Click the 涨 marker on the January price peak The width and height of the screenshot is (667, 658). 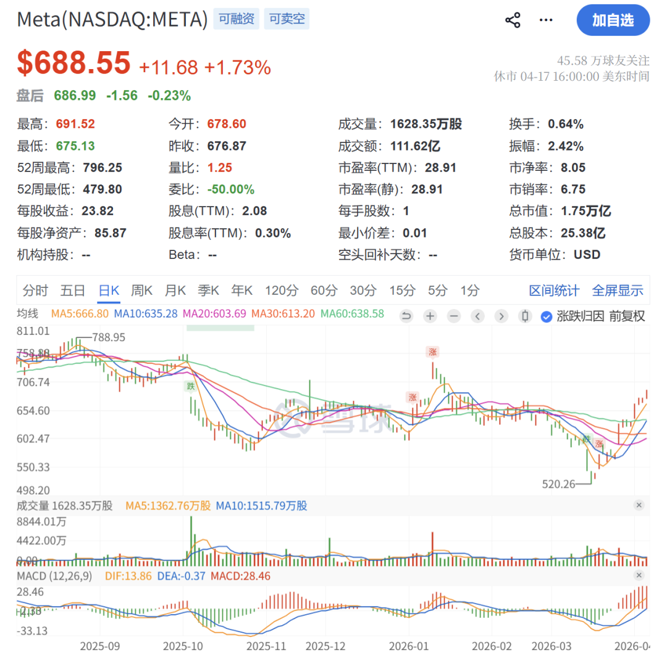click(433, 352)
